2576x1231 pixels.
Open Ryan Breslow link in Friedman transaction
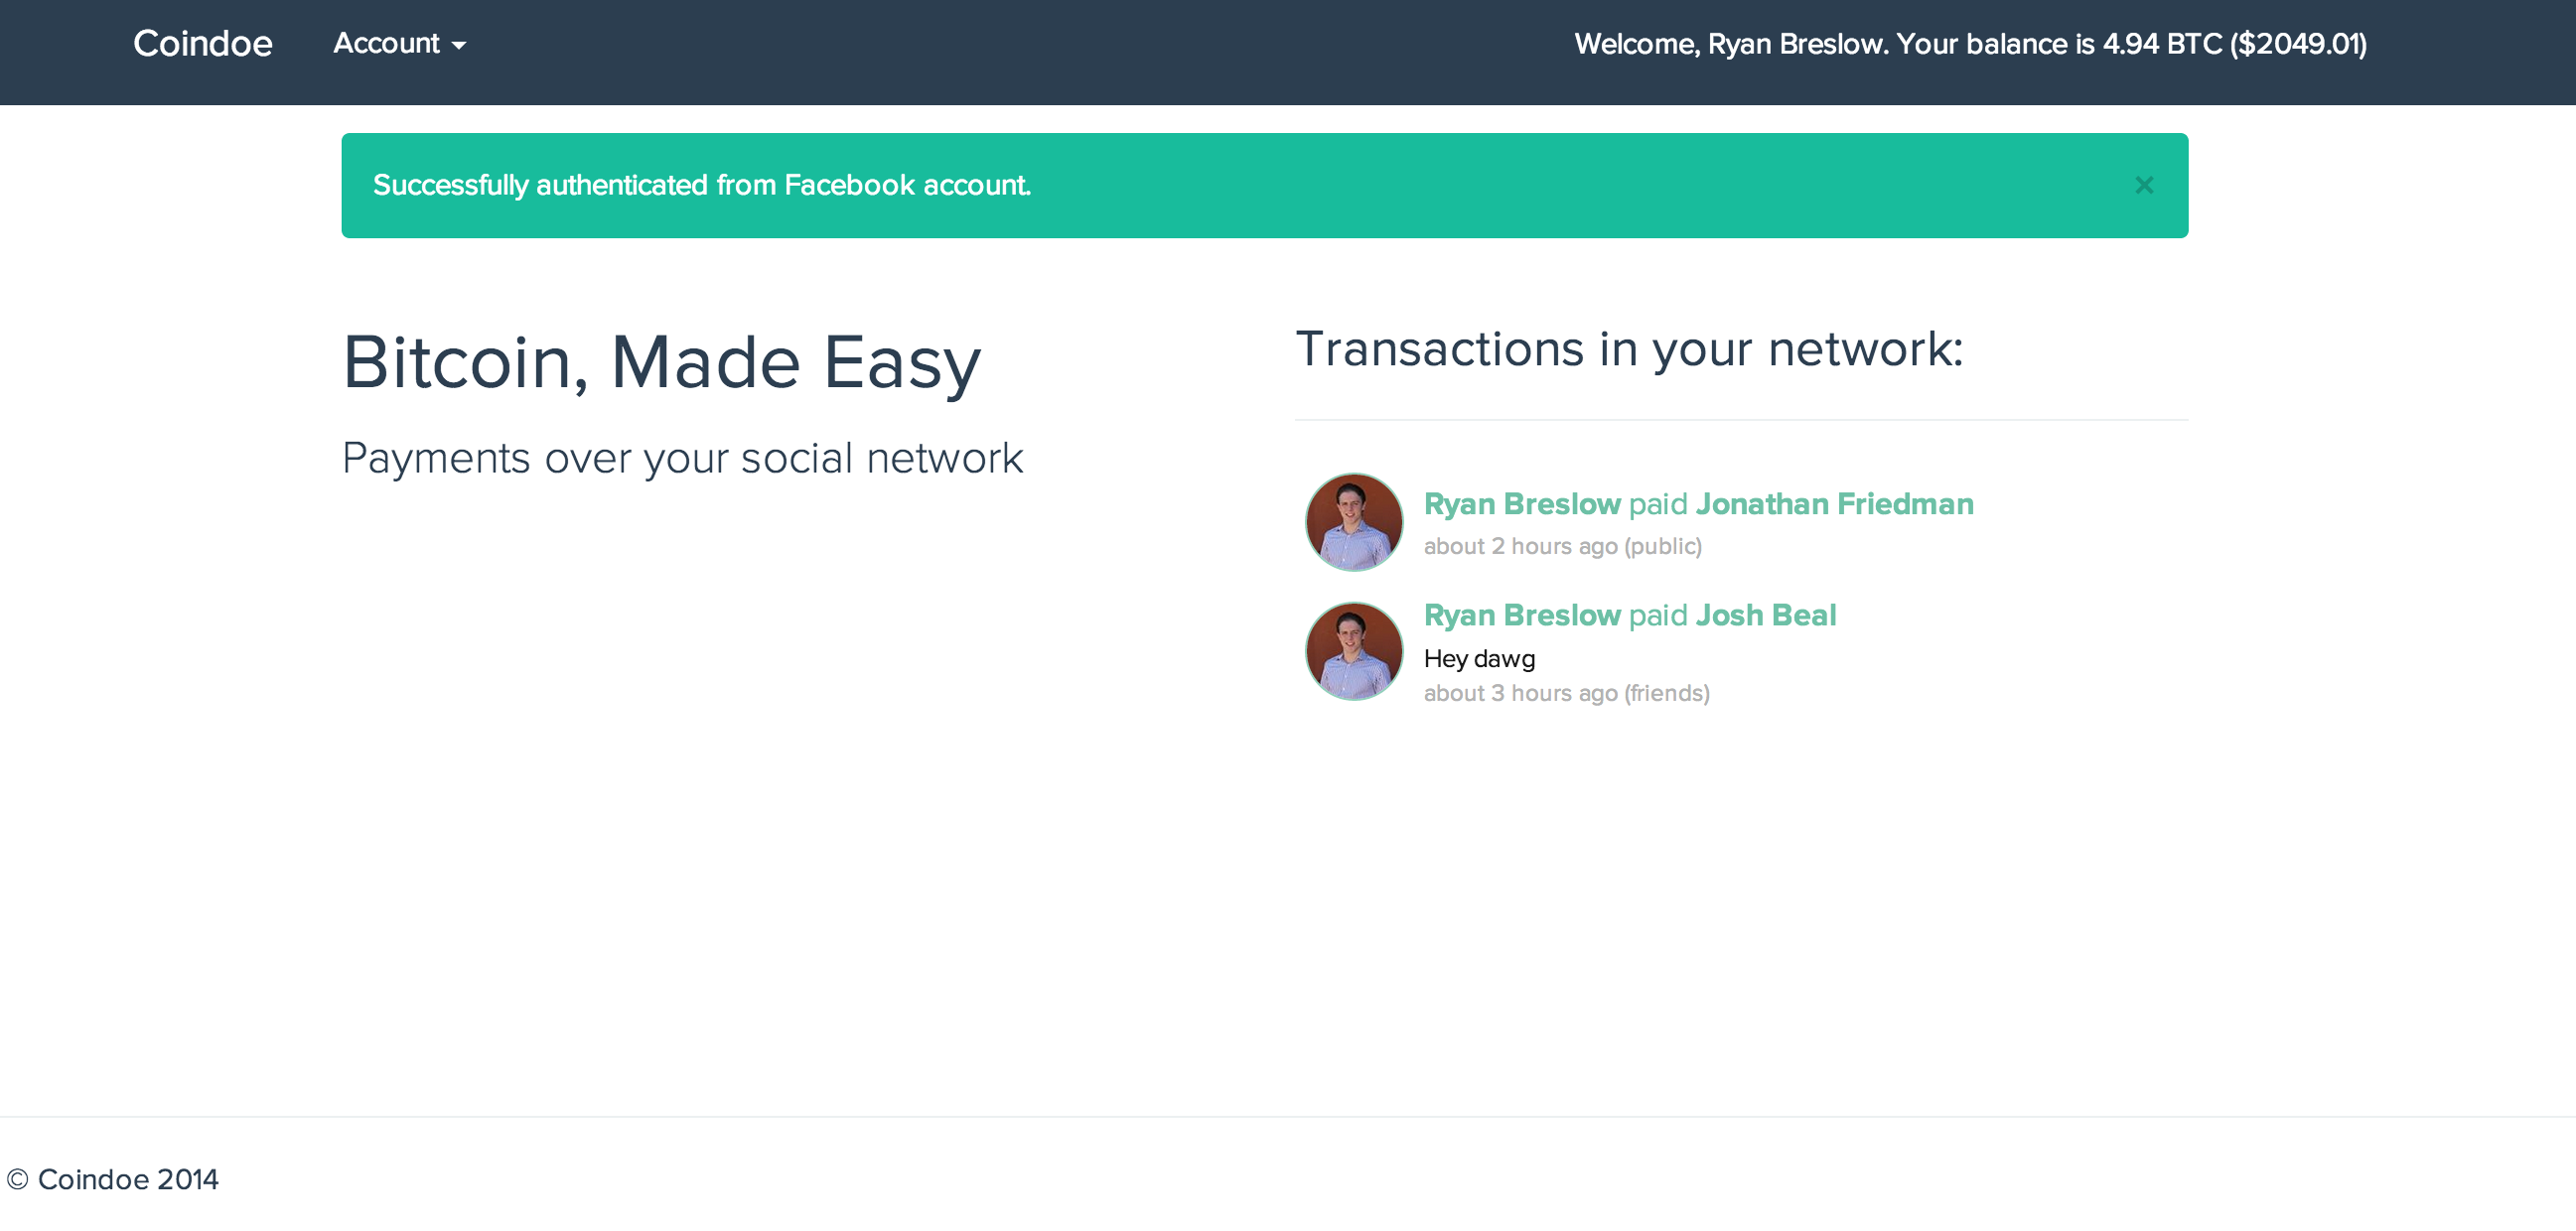pos(1521,504)
